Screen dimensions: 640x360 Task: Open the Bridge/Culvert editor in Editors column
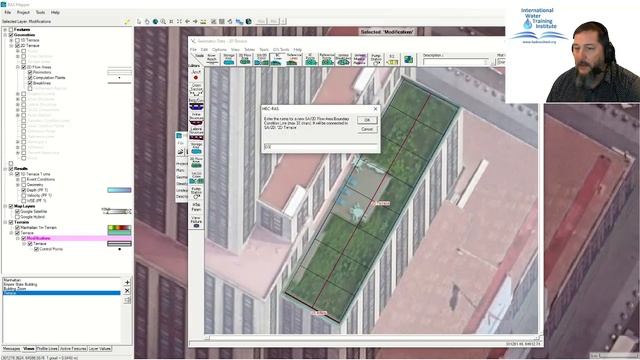point(196,104)
